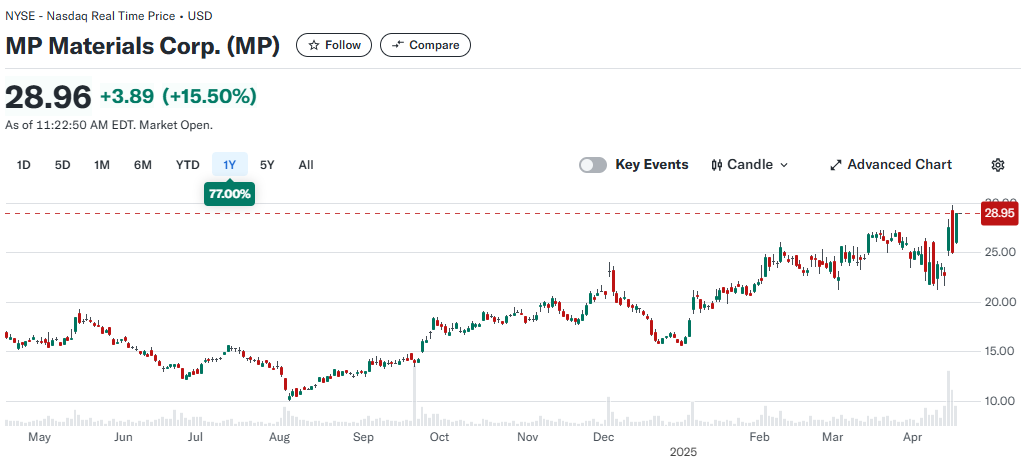
Task: Select the 5D time range
Action: [x=62, y=165]
